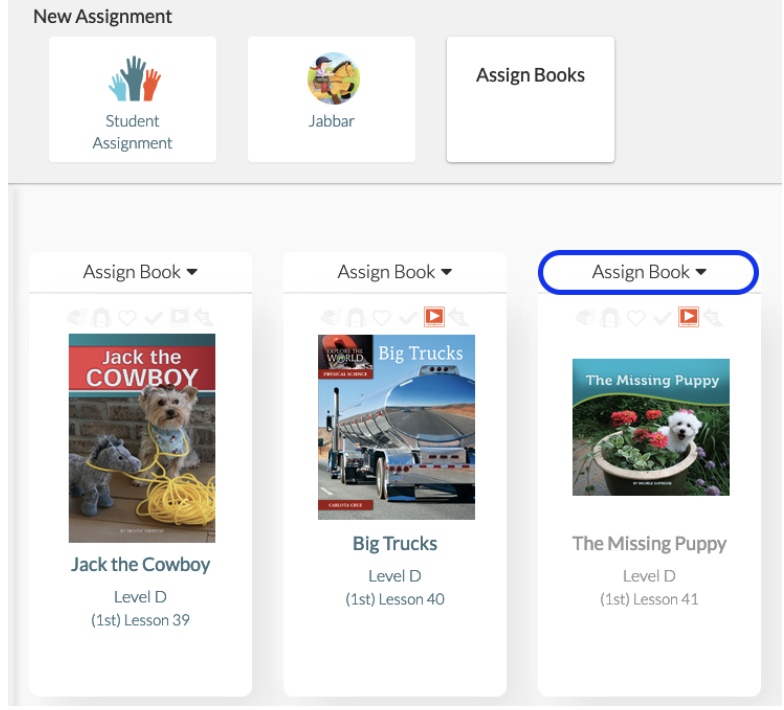Toggle the checkmark icon on Big Trucks
Image resolution: width=784 pixels, height=710 pixels.
pyautogui.click(x=408, y=318)
